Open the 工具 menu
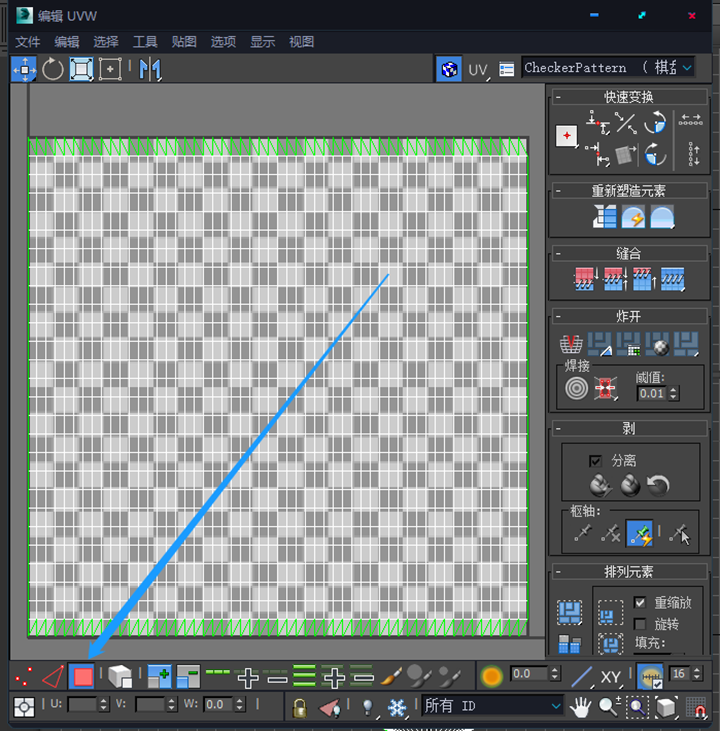The height and width of the screenshot is (731, 720). 145,42
